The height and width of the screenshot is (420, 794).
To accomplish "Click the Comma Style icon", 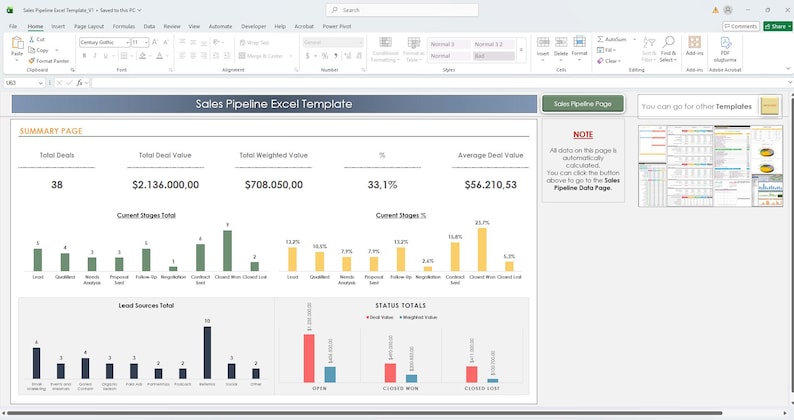I will click(335, 56).
